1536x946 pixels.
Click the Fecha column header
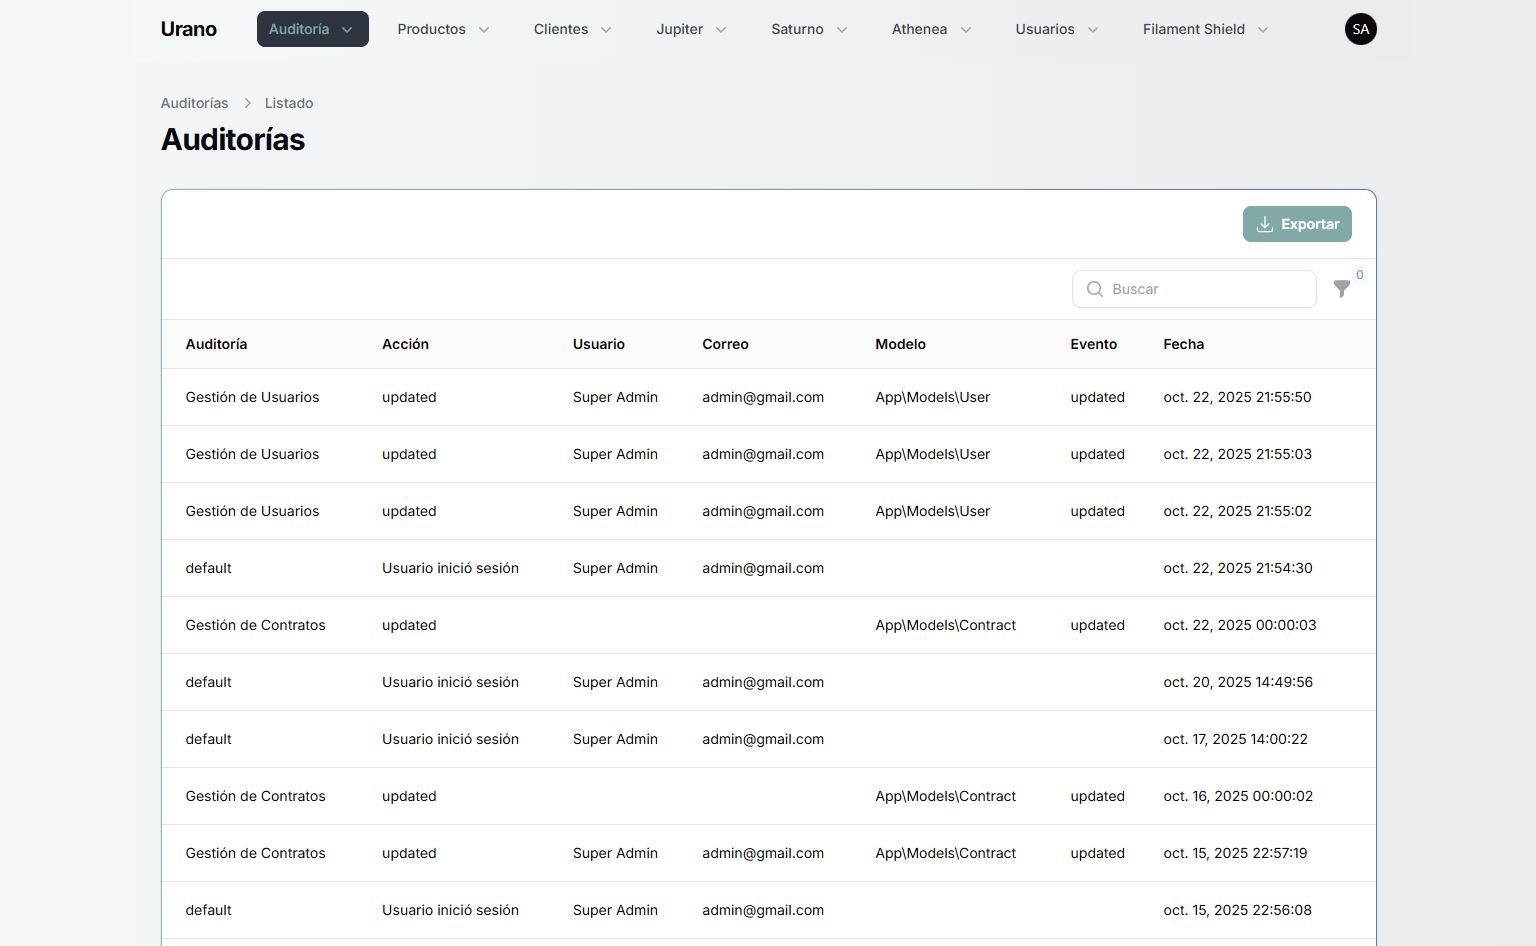[x=1183, y=344]
